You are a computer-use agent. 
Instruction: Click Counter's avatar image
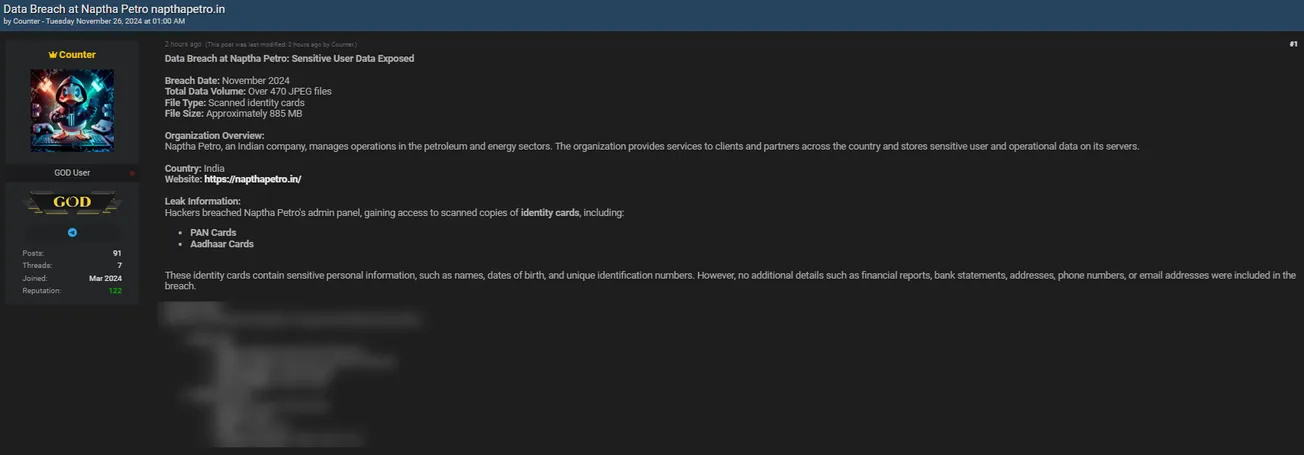(x=72, y=110)
